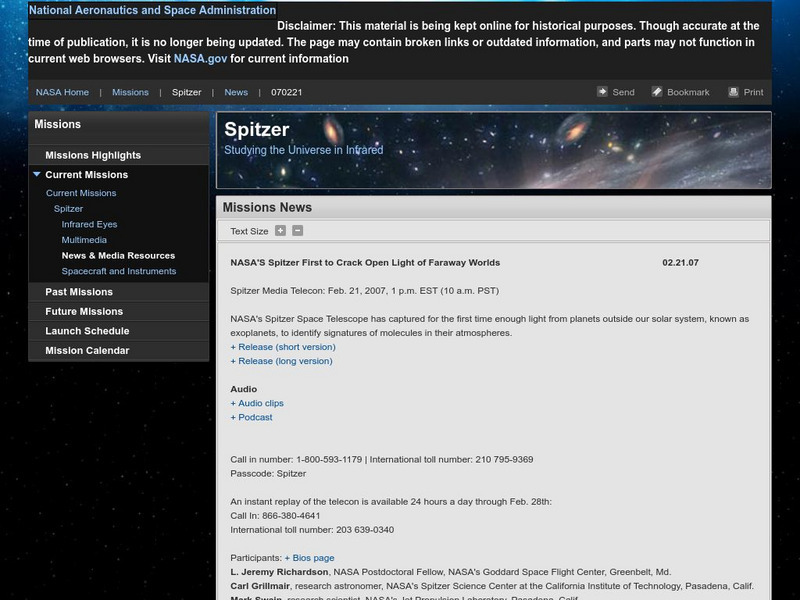Viewport: 800px width, 600px height.
Task: Click the Text Size label
Action: pos(249,231)
